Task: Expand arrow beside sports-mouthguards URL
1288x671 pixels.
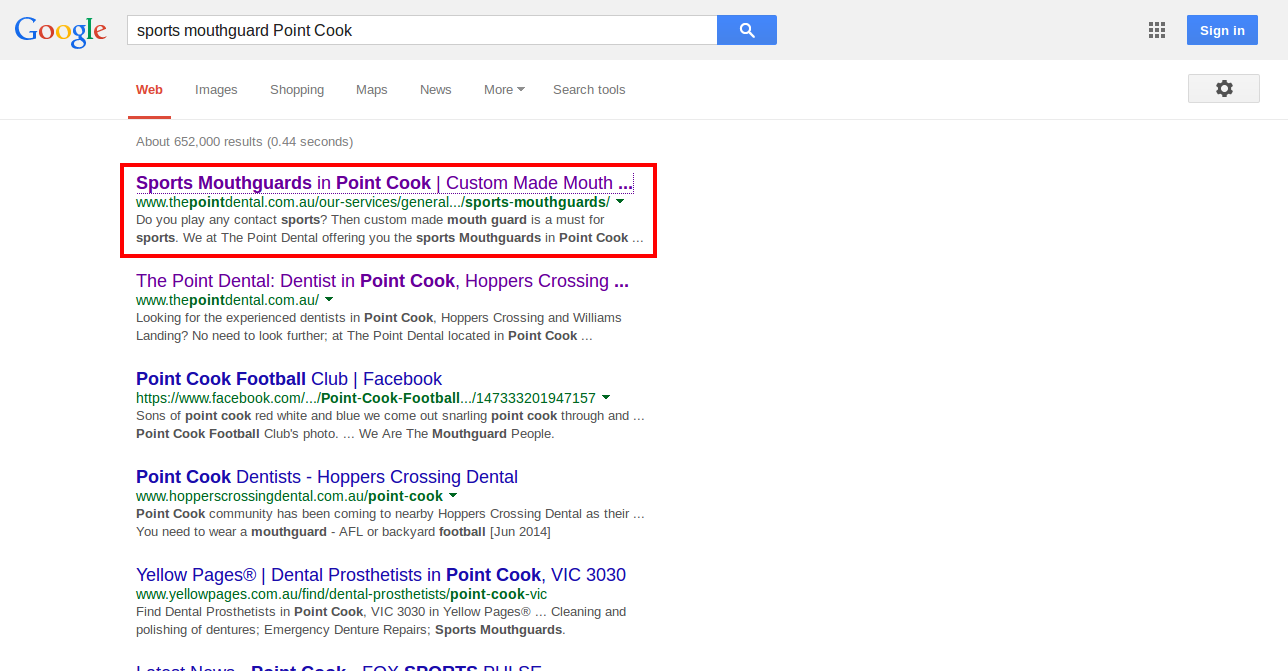Action: (x=620, y=201)
